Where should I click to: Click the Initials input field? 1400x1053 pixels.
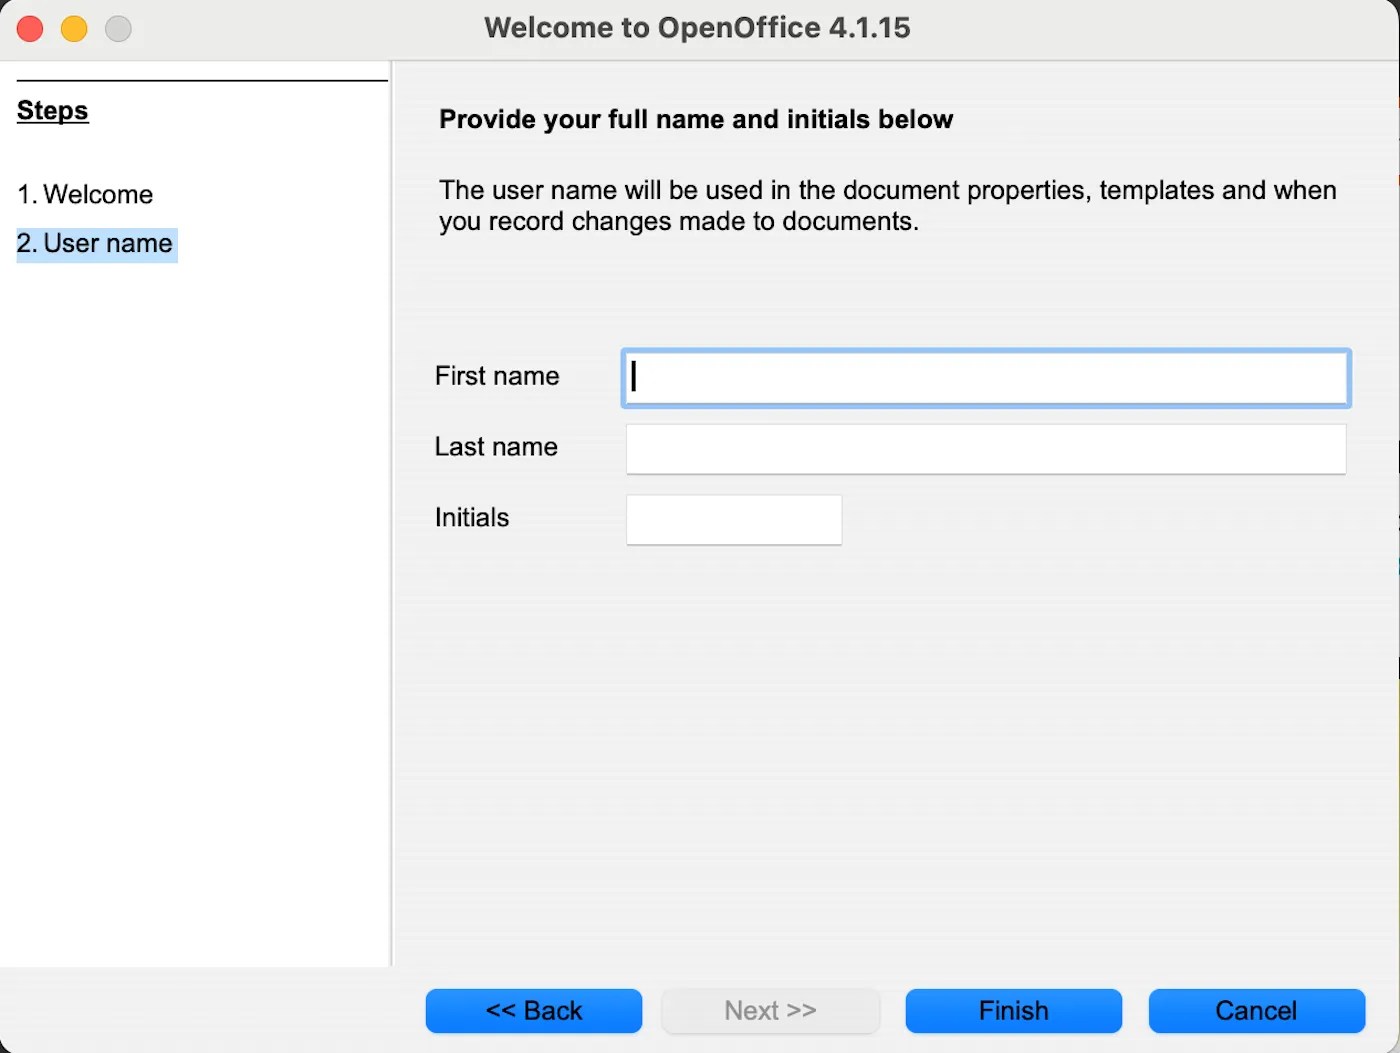coord(733,519)
